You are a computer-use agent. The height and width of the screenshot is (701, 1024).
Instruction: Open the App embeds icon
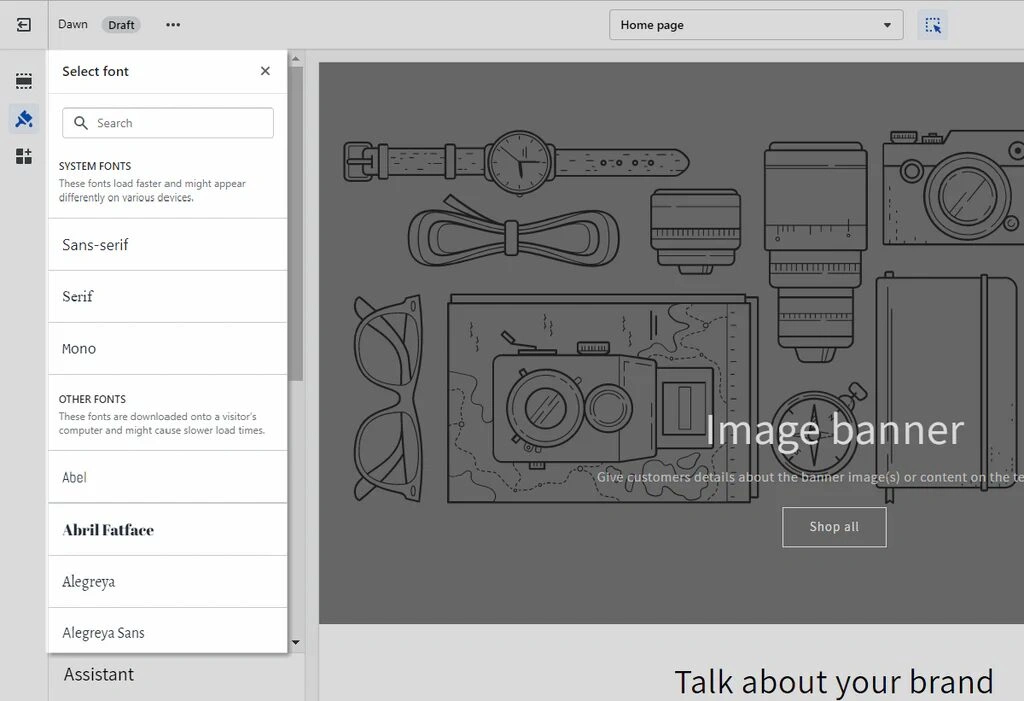click(x=24, y=156)
